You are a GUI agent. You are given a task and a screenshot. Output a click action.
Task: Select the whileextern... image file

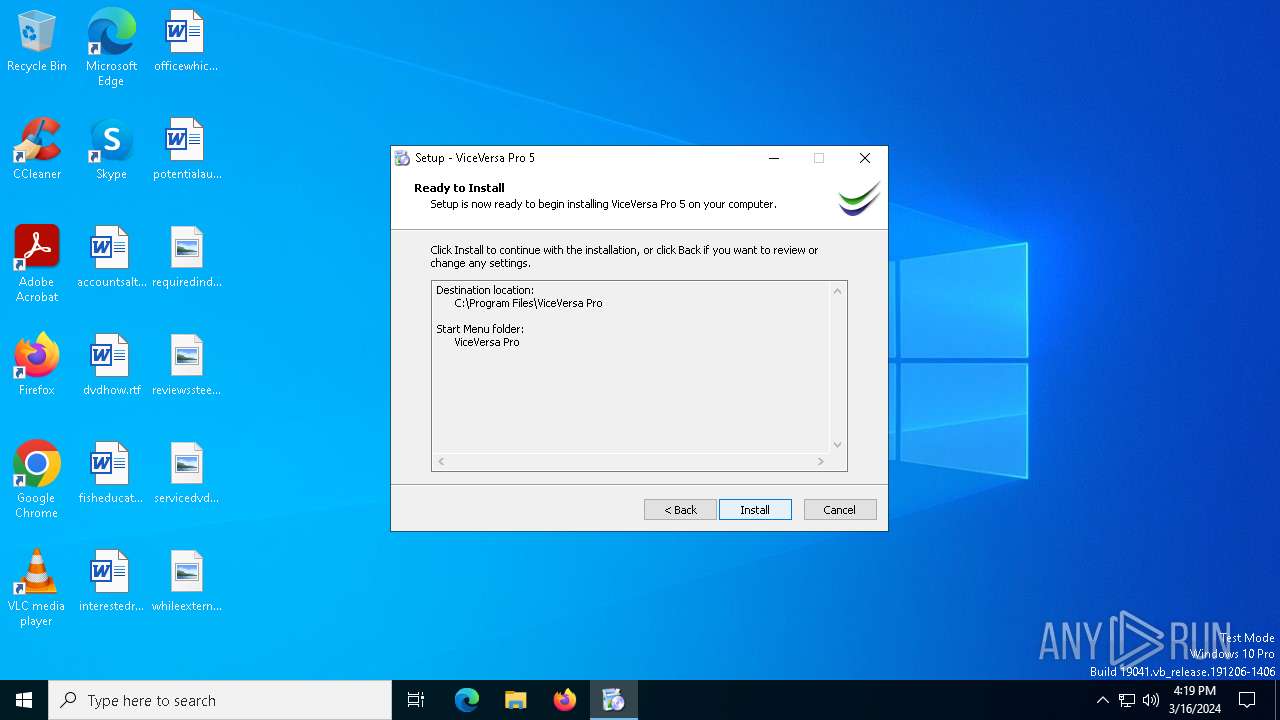pos(186,580)
